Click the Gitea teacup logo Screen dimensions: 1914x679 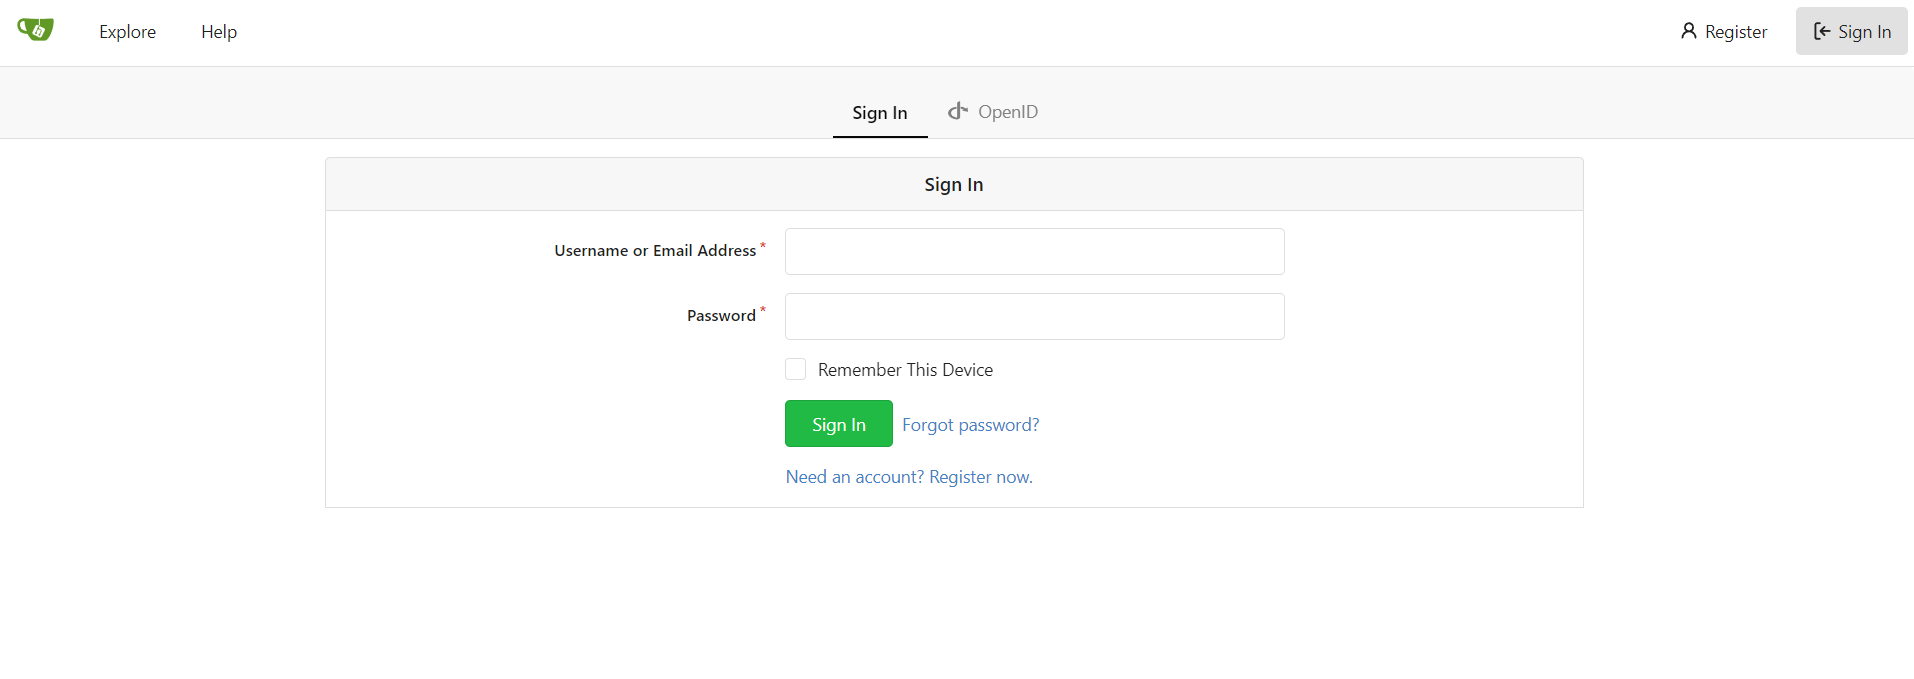click(x=35, y=30)
